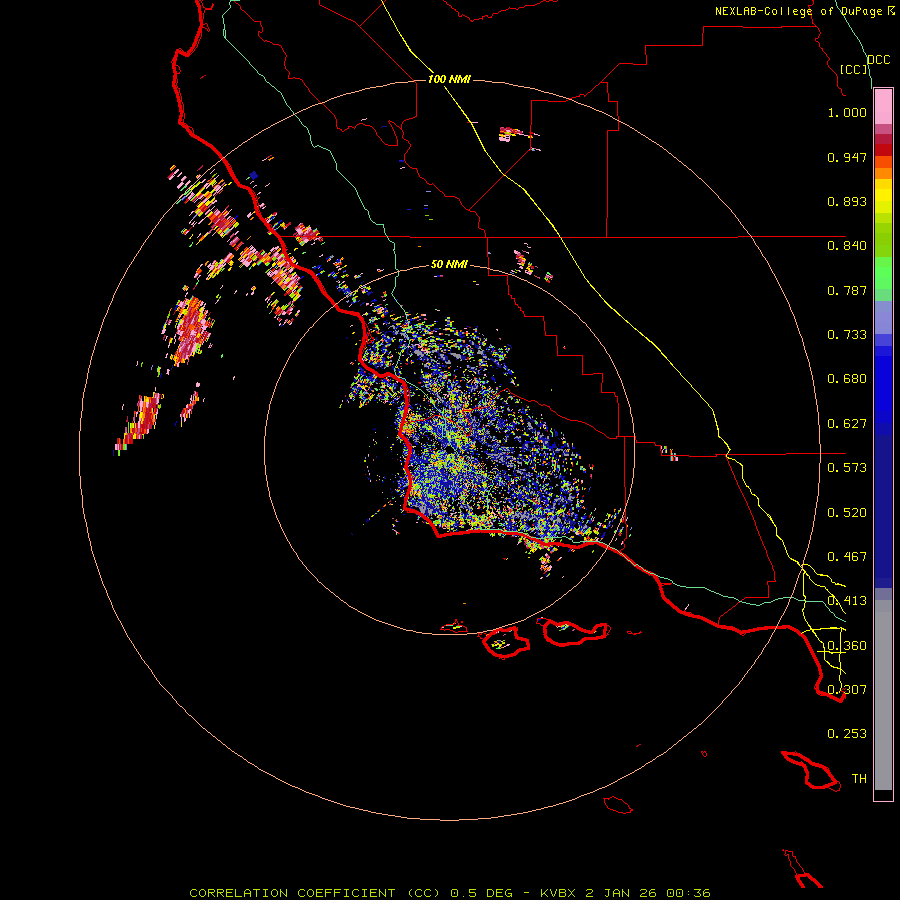Select the 0.680 scale value
Viewport: 900px width, 900px height.
click(x=847, y=379)
